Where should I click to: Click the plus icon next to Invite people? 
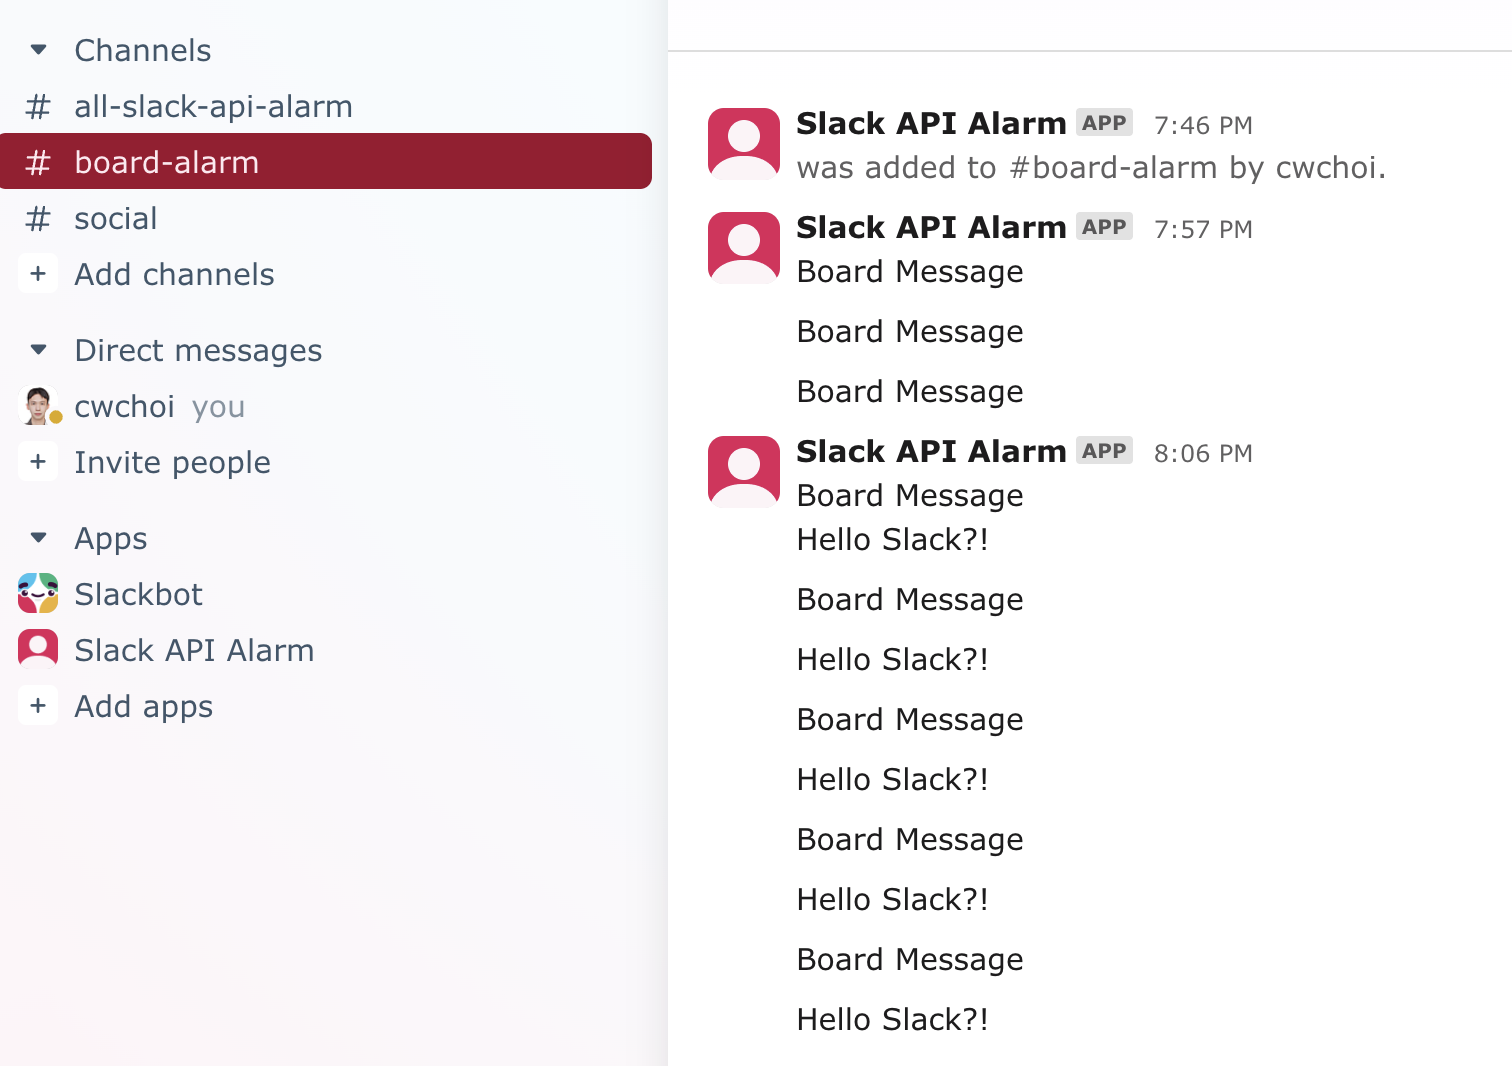click(x=38, y=462)
